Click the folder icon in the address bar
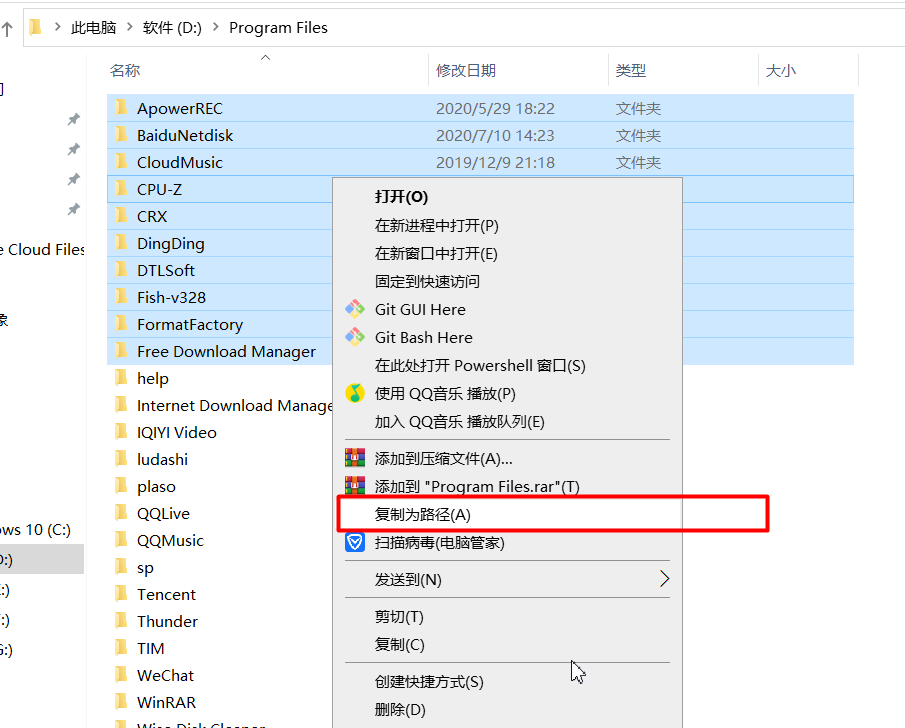 click(x=35, y=27)
